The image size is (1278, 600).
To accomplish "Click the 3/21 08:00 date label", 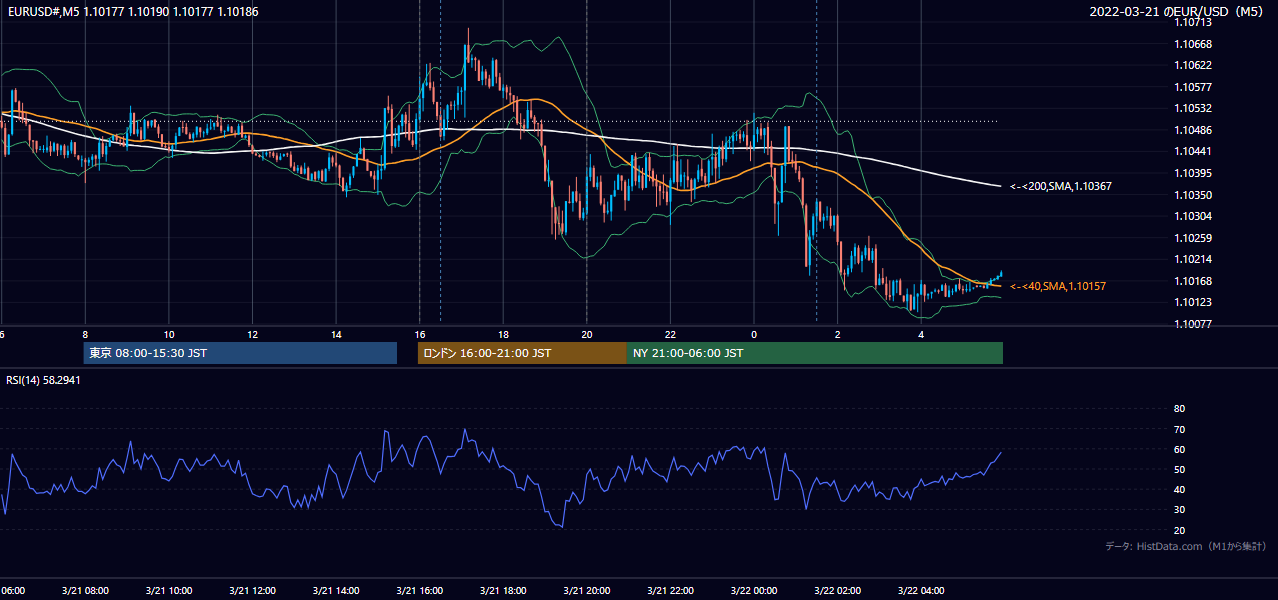I will [x=84, y=591].
